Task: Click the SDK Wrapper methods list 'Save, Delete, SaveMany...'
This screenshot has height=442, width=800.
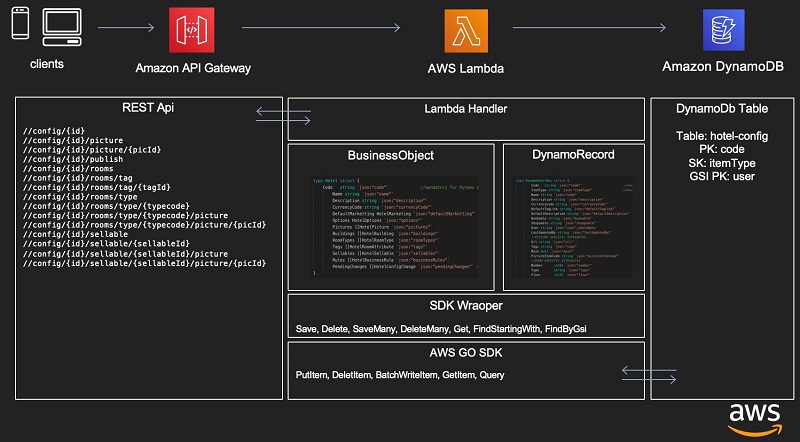Action: click(x=441, y=329)
